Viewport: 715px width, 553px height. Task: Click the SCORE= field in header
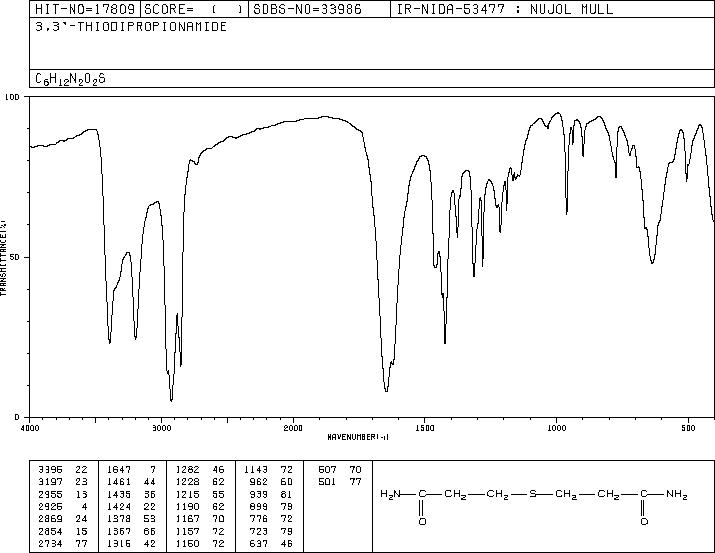pyautogui.click(x=194, y=9)
